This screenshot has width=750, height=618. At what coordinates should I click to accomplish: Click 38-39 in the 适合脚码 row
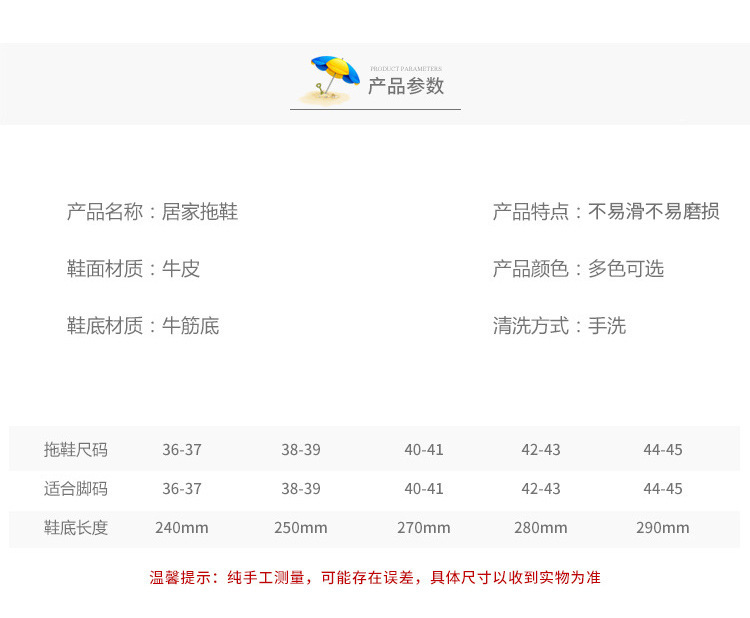(301, 489)
